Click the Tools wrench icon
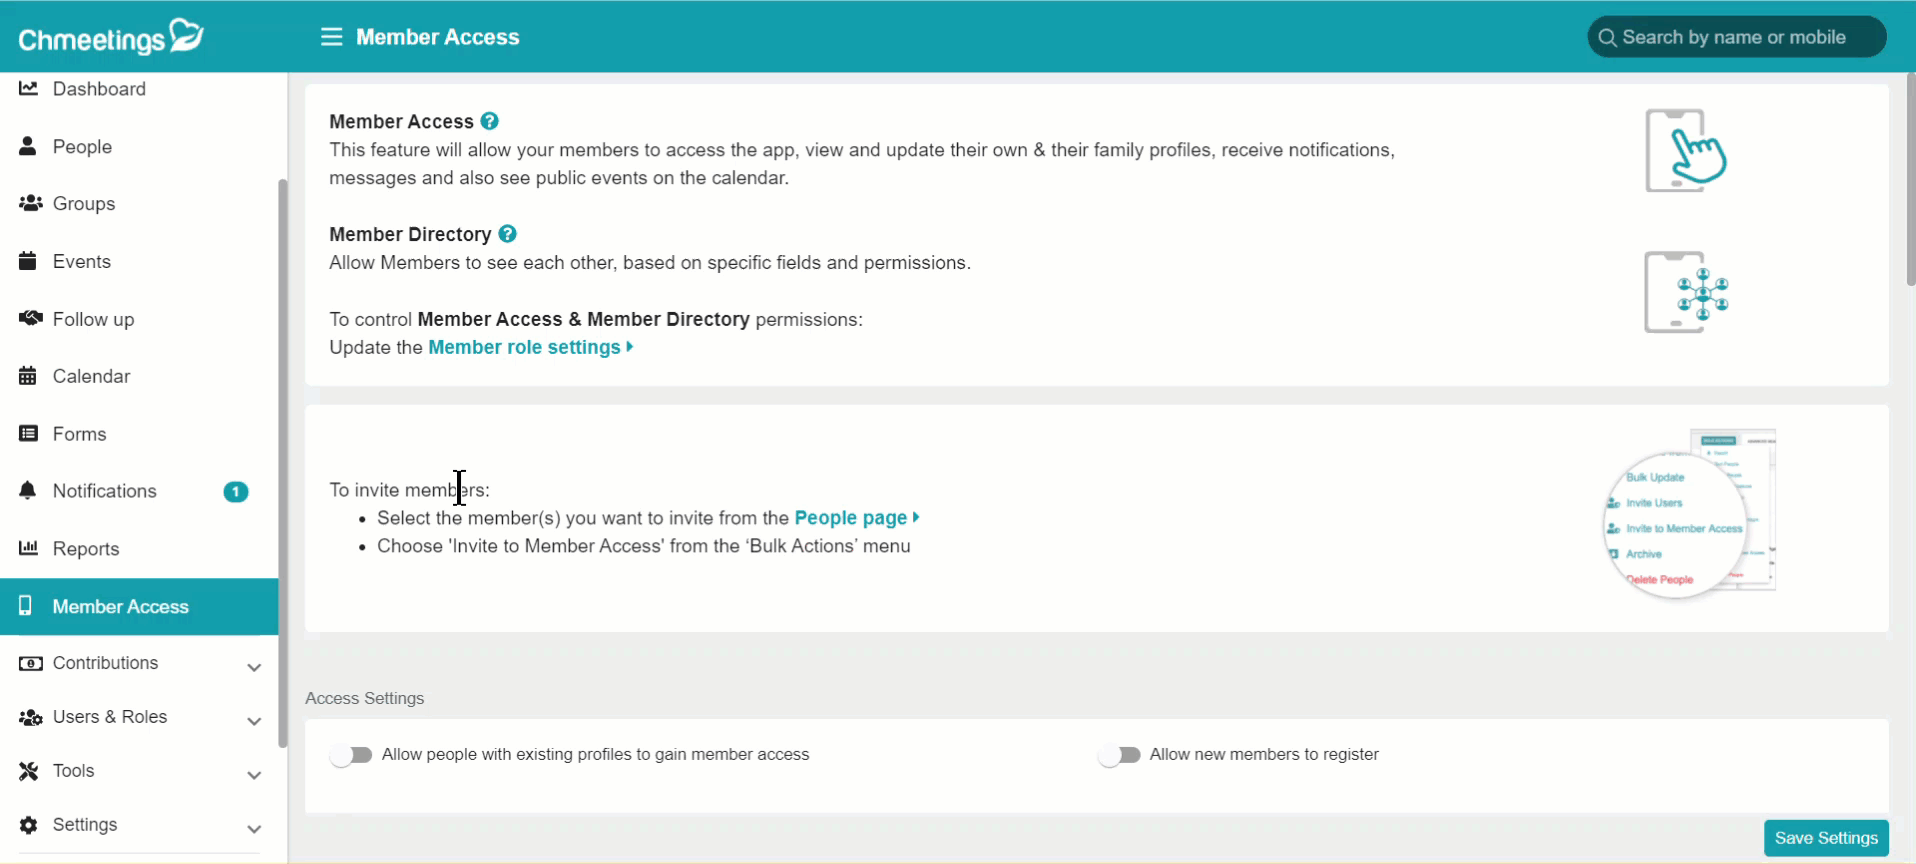This screenshot has width=1916, height=864. pyautogui.click(x=28, y=771)
